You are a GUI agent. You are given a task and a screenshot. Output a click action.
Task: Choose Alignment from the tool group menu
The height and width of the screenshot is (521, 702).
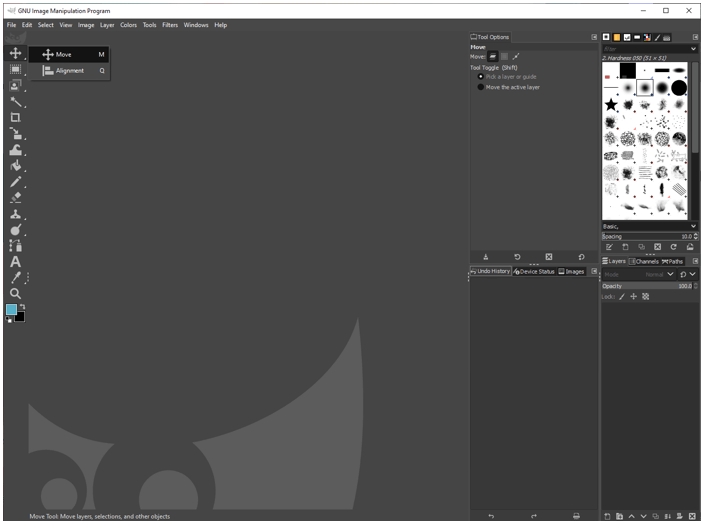(69, 71)
